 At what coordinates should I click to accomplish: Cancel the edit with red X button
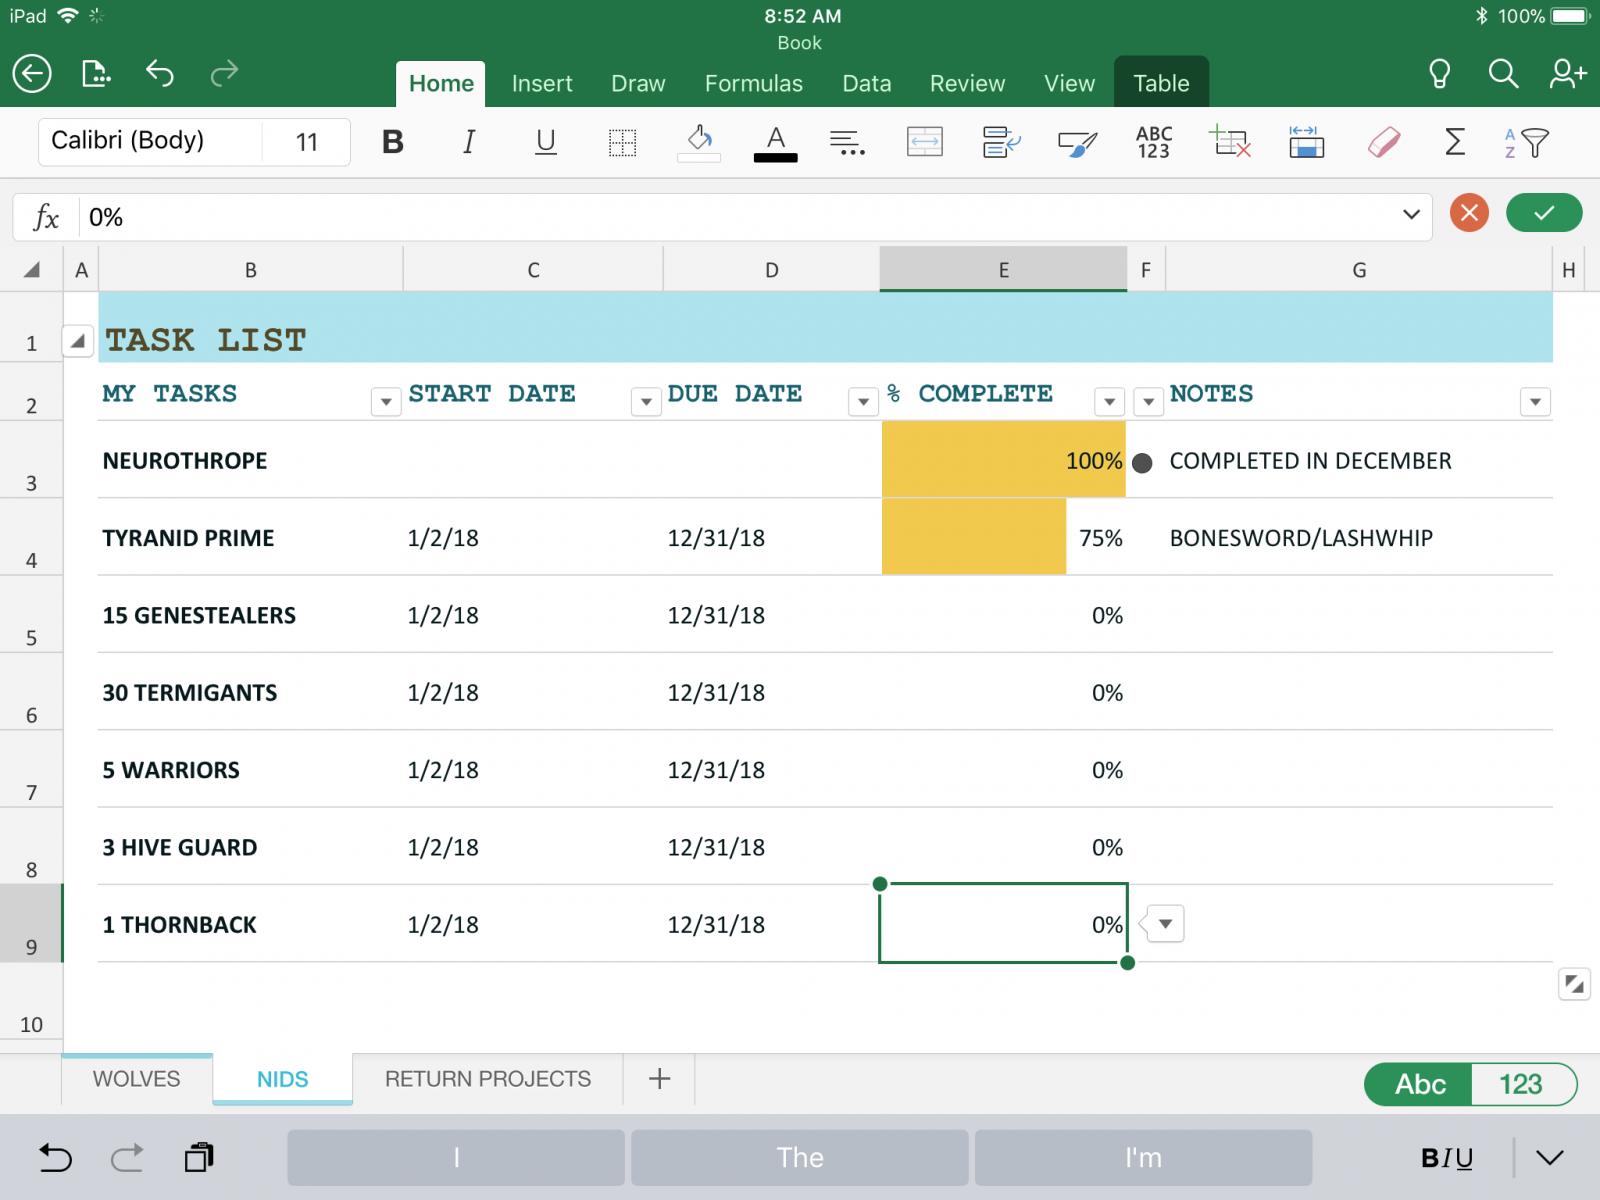(x=1469, y=213)
